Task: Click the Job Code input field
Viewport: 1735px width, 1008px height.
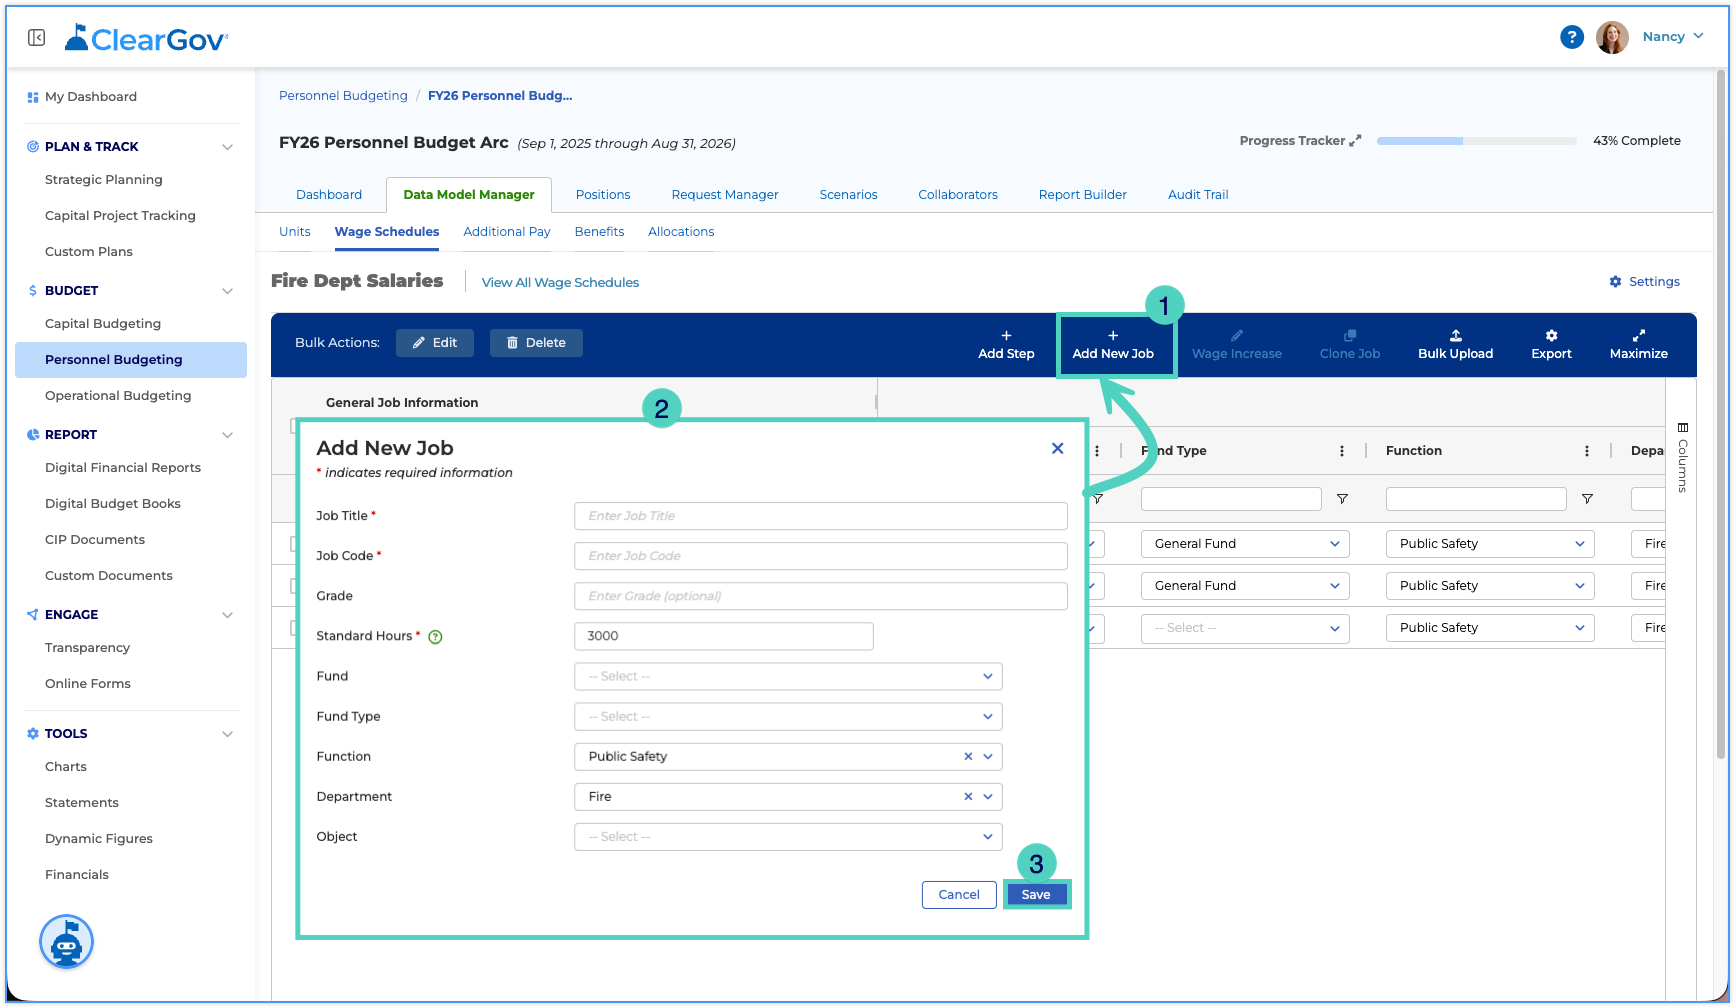Action: coord(821,556)
